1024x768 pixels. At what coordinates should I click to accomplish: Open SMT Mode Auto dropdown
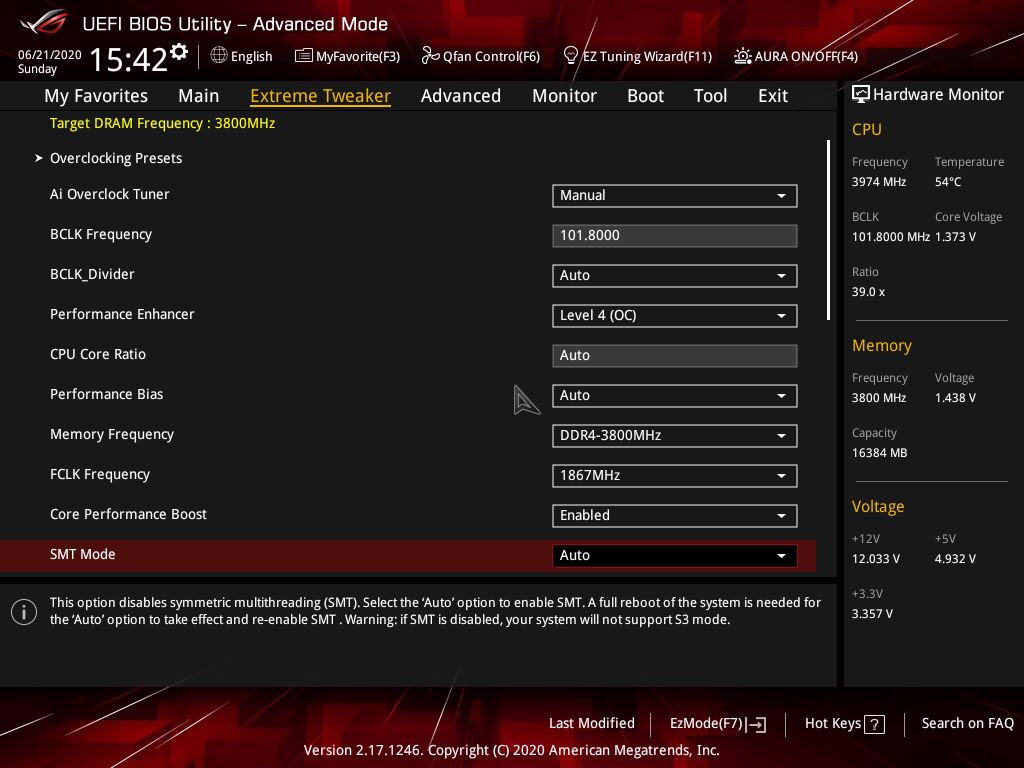(675, 556)
